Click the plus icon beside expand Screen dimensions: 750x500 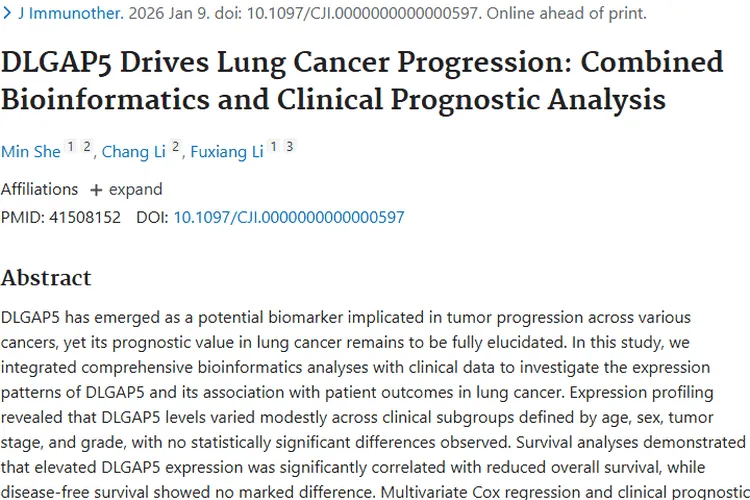(x=96, y=189)
